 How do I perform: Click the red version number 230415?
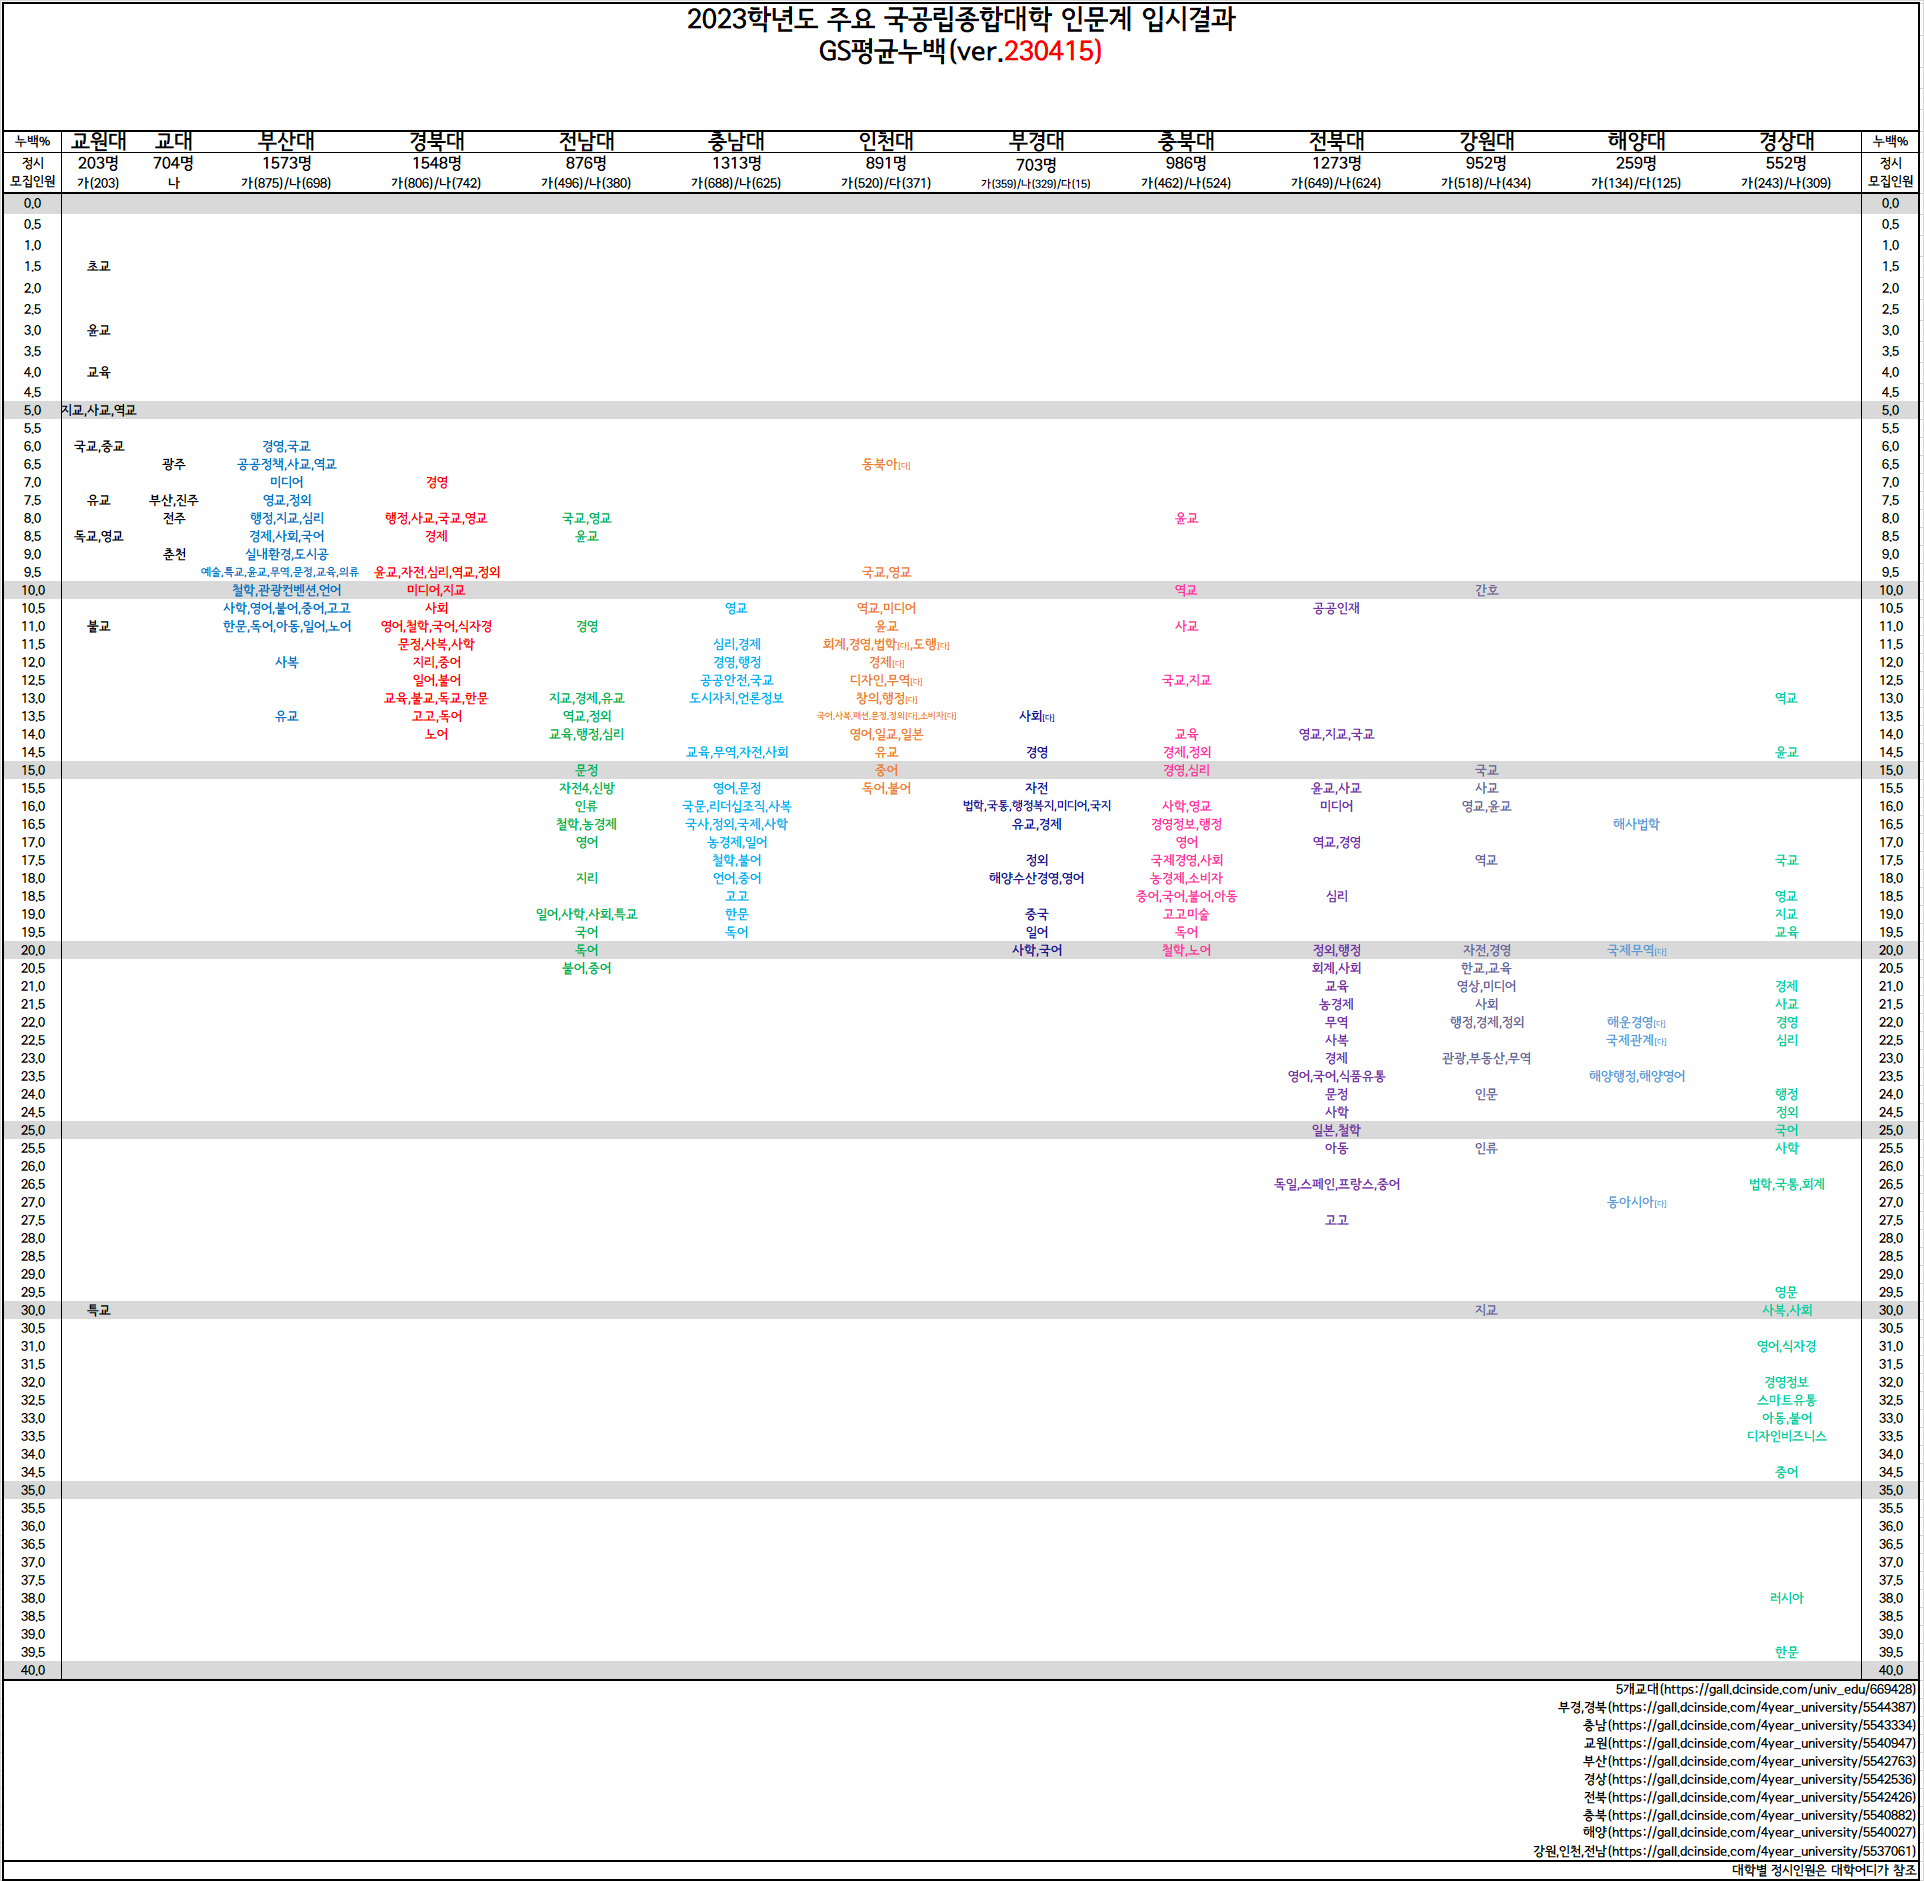click(x=1049, y=51)
